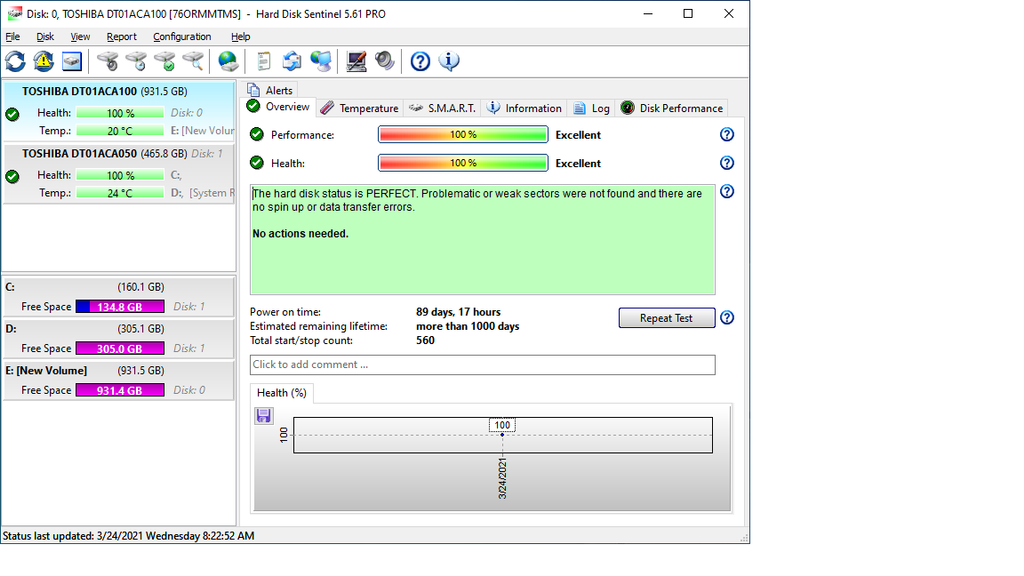Screen dimensions: 1024x576
Task: Select the TOSHIBA DT01ACA100 disk entry
Action: coord(119,110)
